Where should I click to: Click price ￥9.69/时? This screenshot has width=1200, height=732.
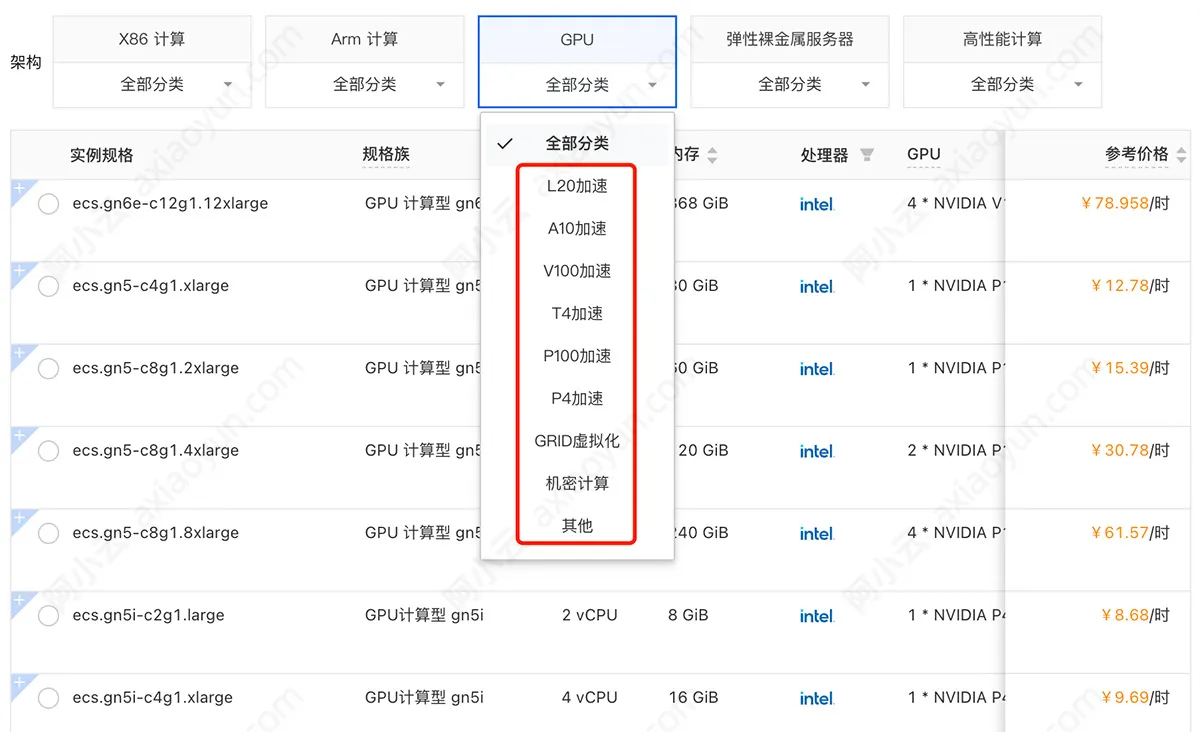pyautogui.click(x=1134, y=697)
